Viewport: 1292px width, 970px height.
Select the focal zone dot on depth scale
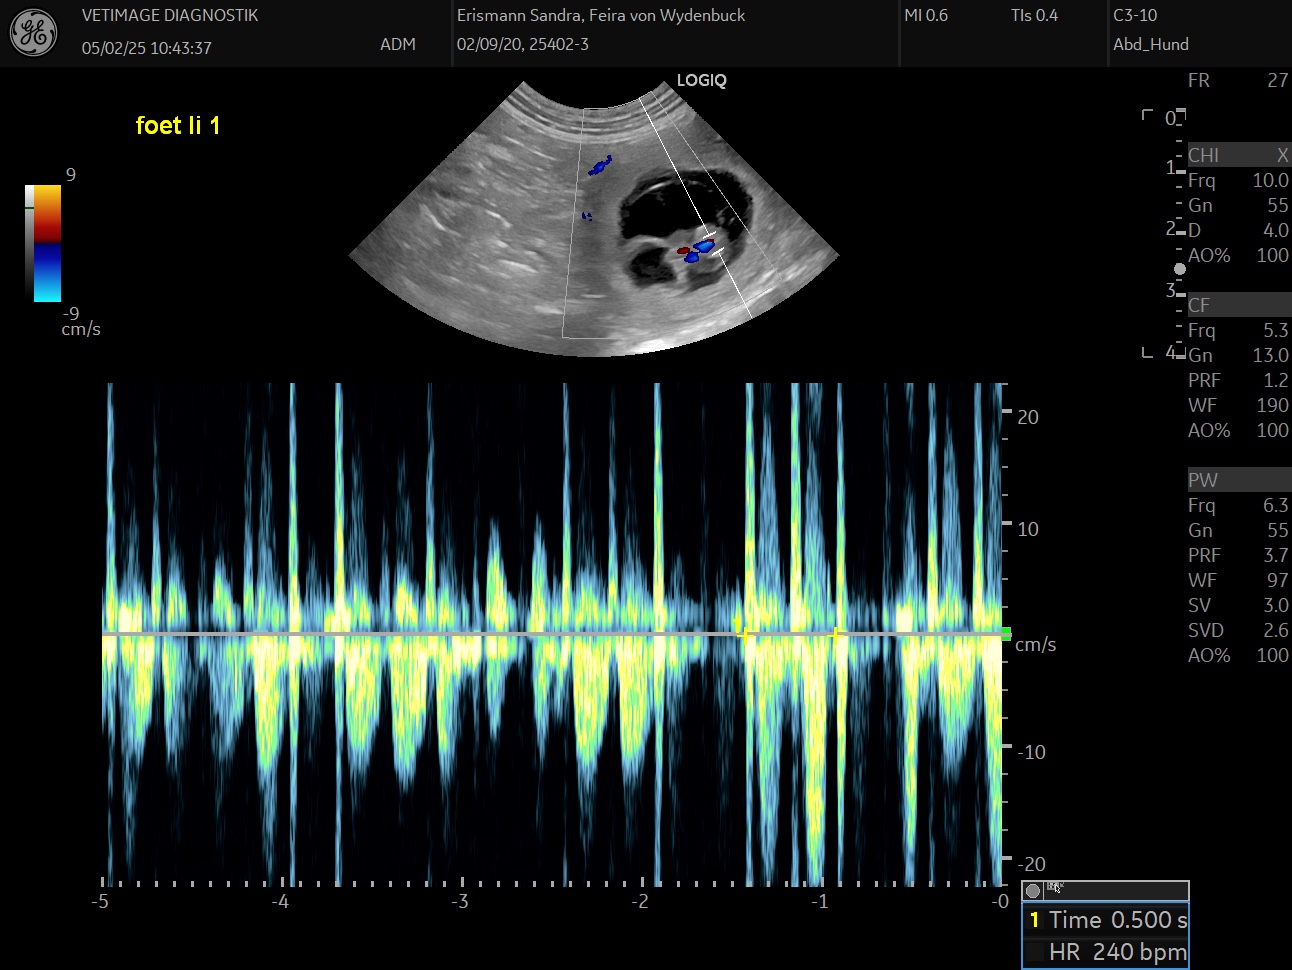1180,269
